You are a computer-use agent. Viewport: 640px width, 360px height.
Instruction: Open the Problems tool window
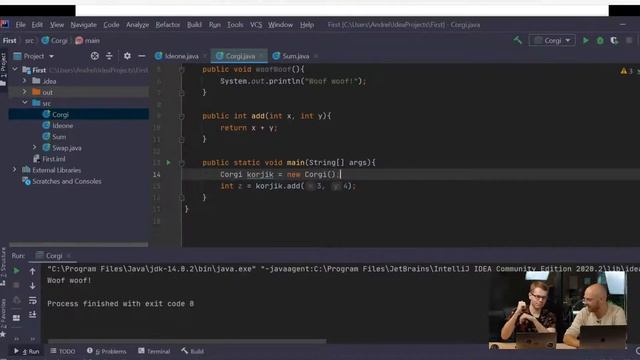[106, 351]
